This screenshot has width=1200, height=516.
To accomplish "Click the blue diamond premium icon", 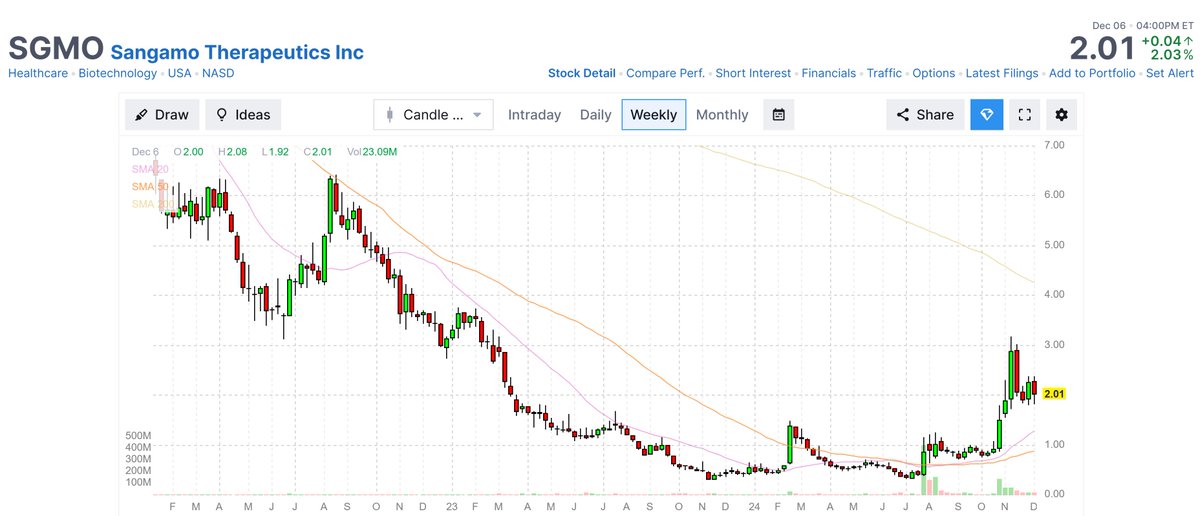I will (x=986, y=115).
